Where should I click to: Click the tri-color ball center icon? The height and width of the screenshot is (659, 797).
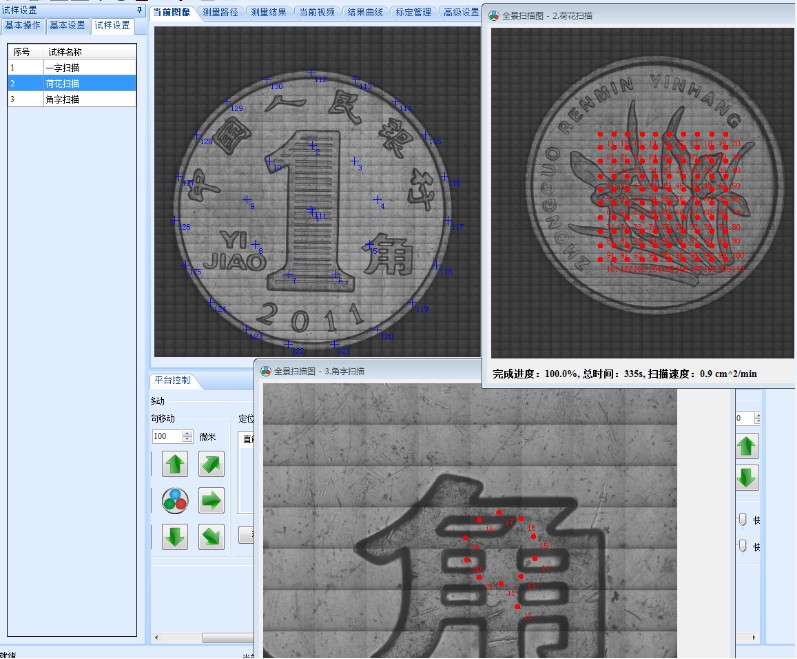point(175,500)
